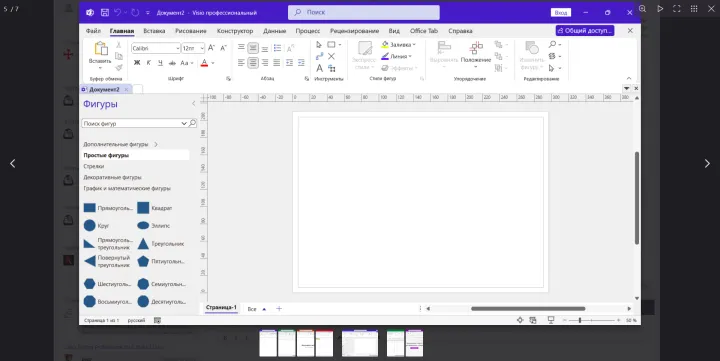
Task: Click the presentation mode icon in status bar
Action: coord(551,320)
